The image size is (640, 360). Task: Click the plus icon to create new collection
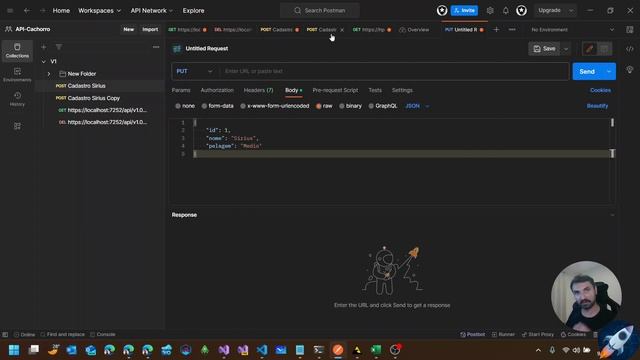click(44, 47)
